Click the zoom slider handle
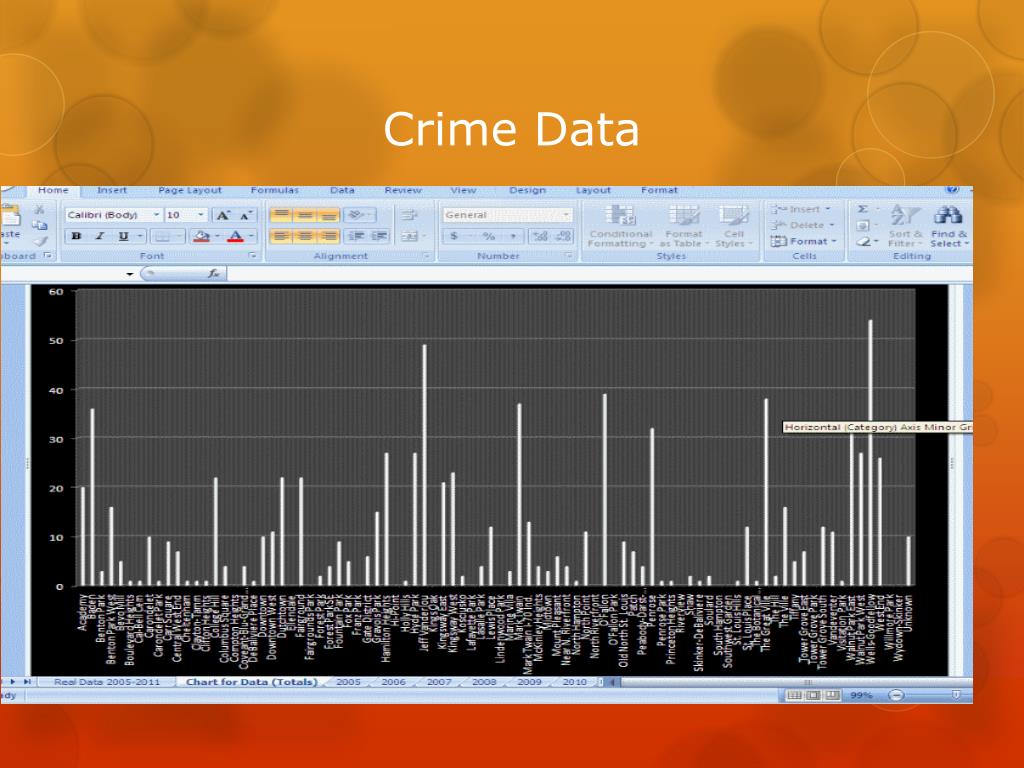 [955, 695]
